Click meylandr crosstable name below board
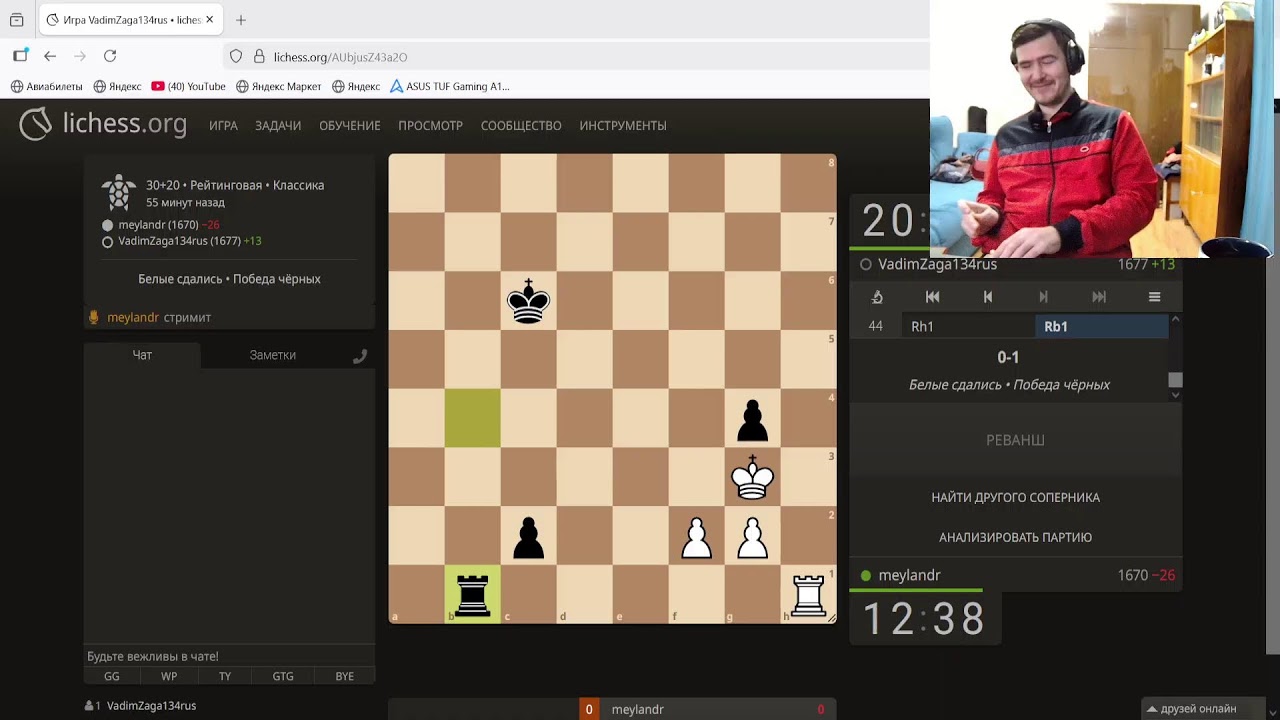The width and height of the screenshot is (1280, 720). 637,709
